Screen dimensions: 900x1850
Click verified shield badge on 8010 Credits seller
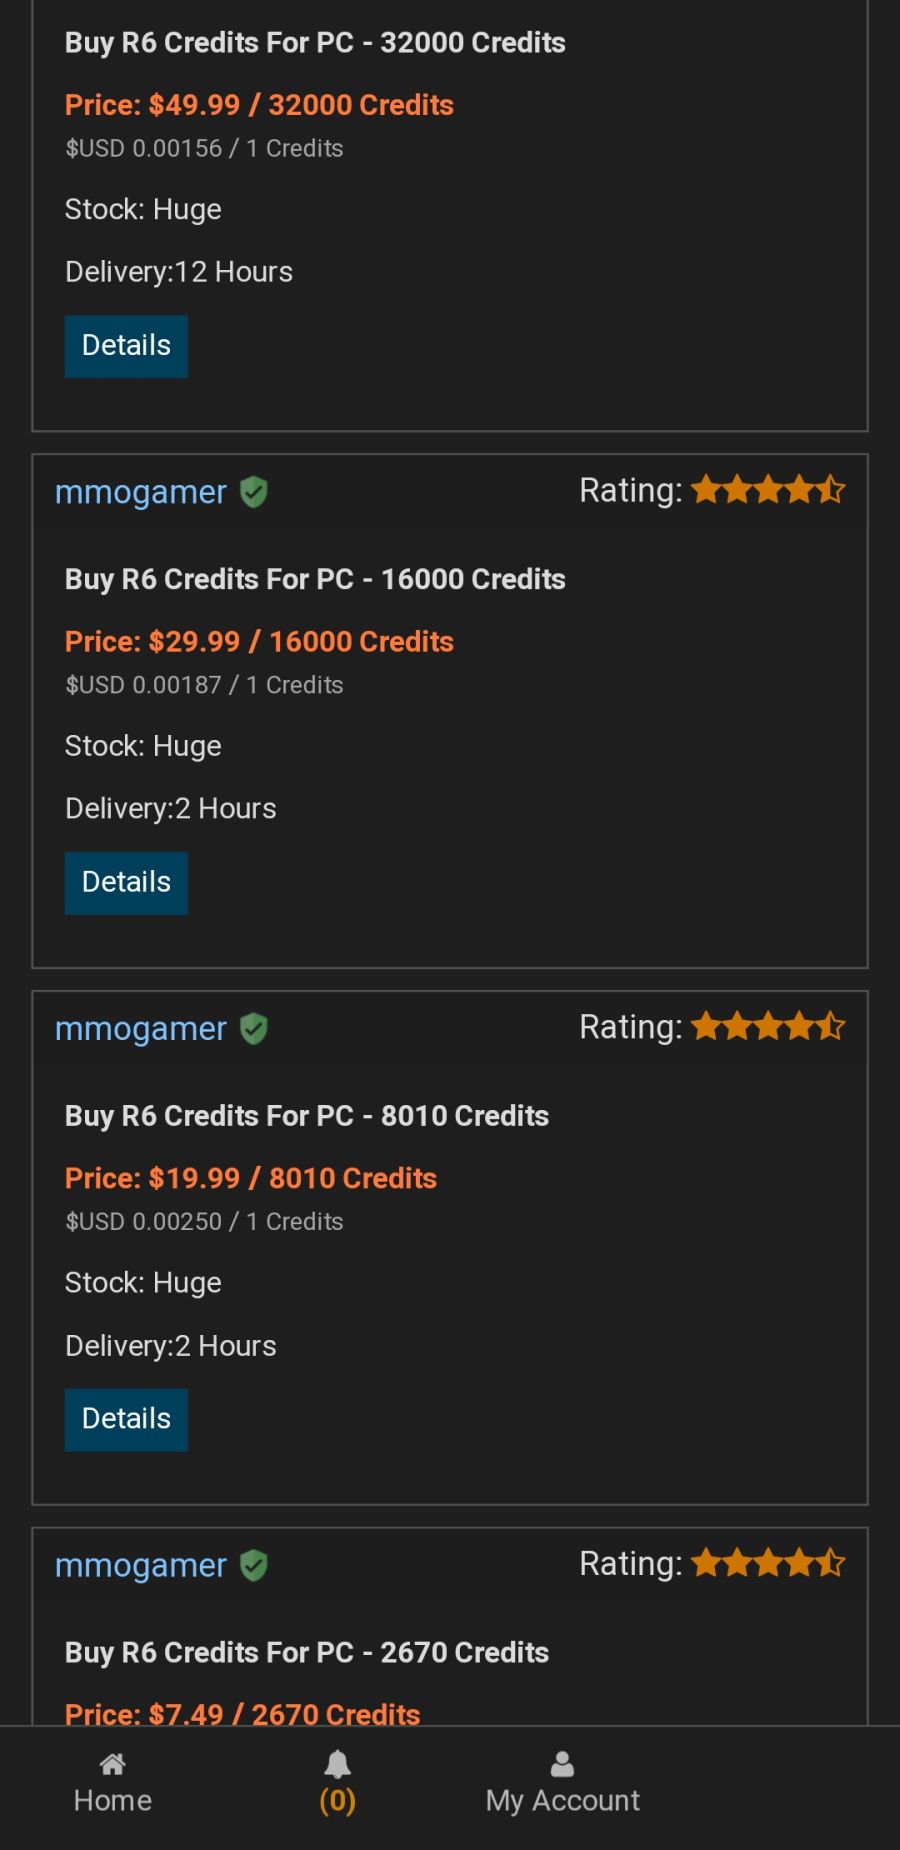pyautogui.click(x=254, y=1029)
